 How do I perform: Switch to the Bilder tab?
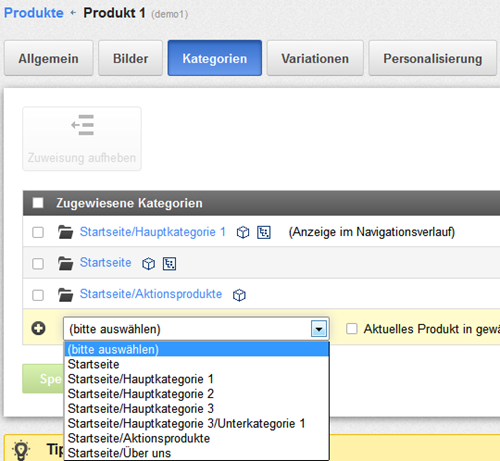pyautogui.click(x=130, y=58)
